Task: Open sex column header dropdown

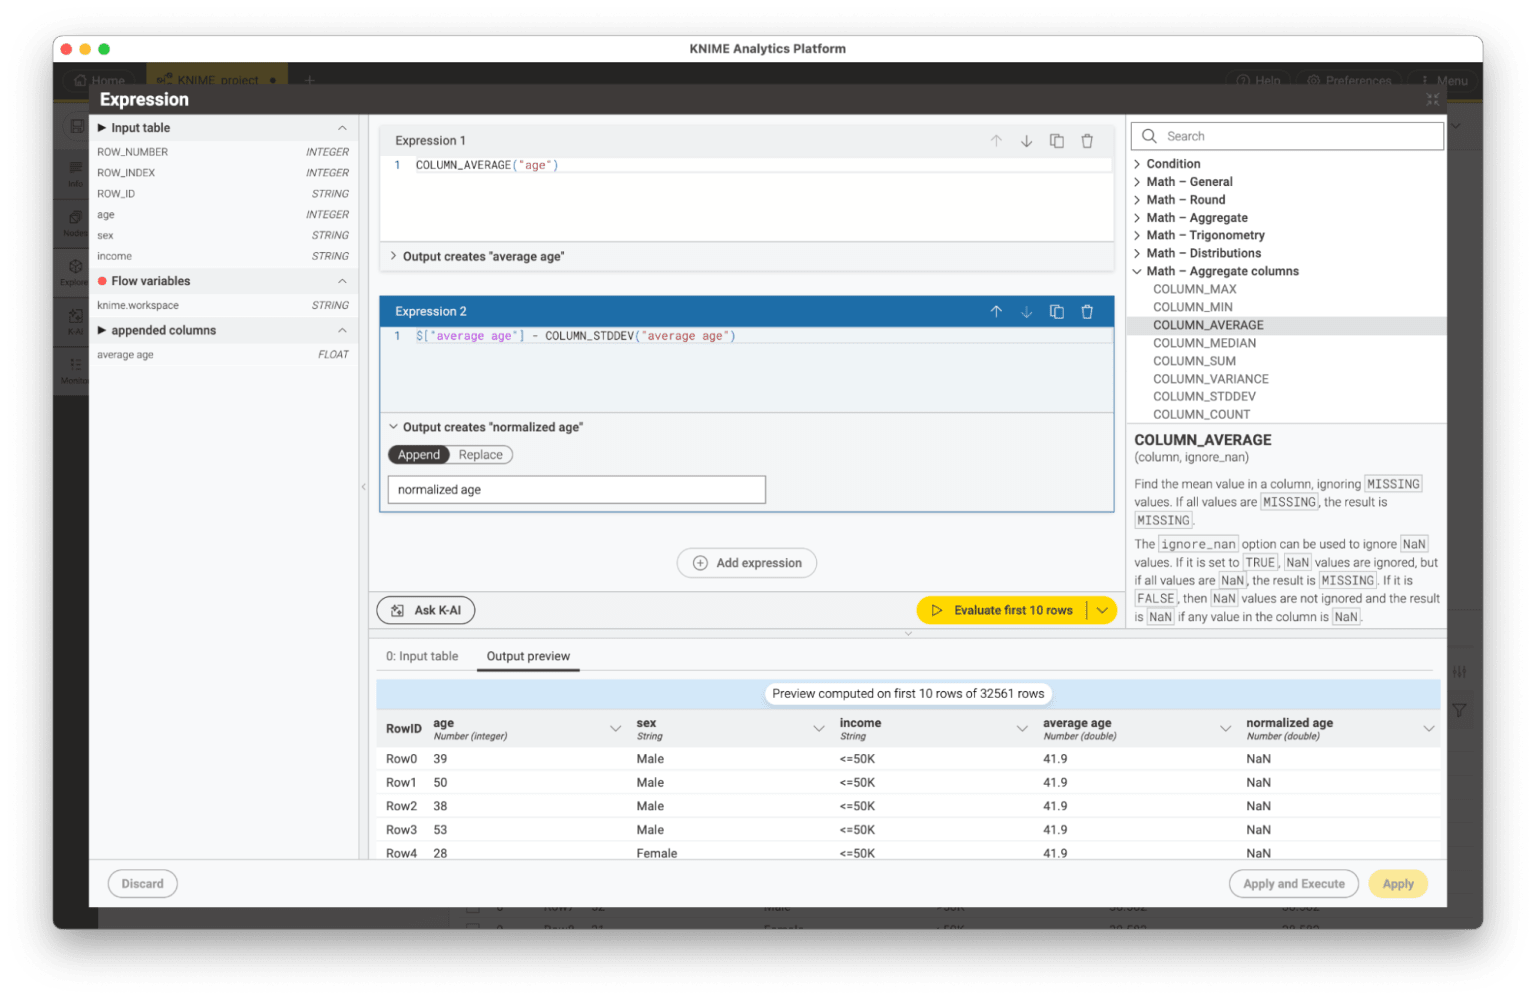Action: pos(819,729)
